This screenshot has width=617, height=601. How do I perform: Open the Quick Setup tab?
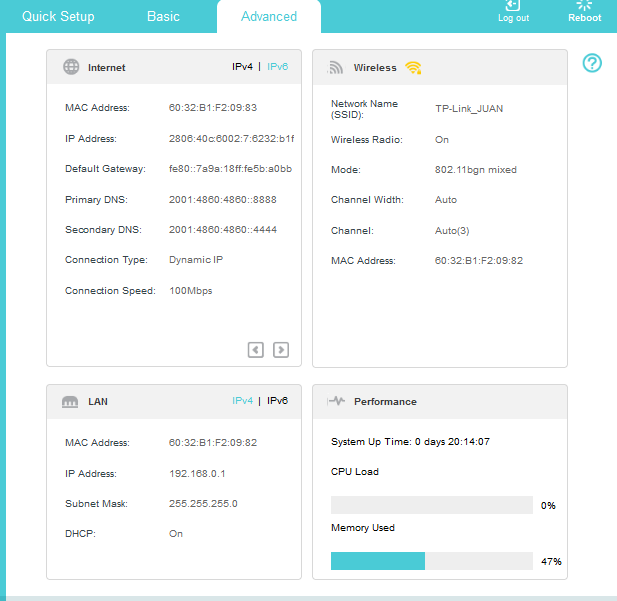[58, 16]
